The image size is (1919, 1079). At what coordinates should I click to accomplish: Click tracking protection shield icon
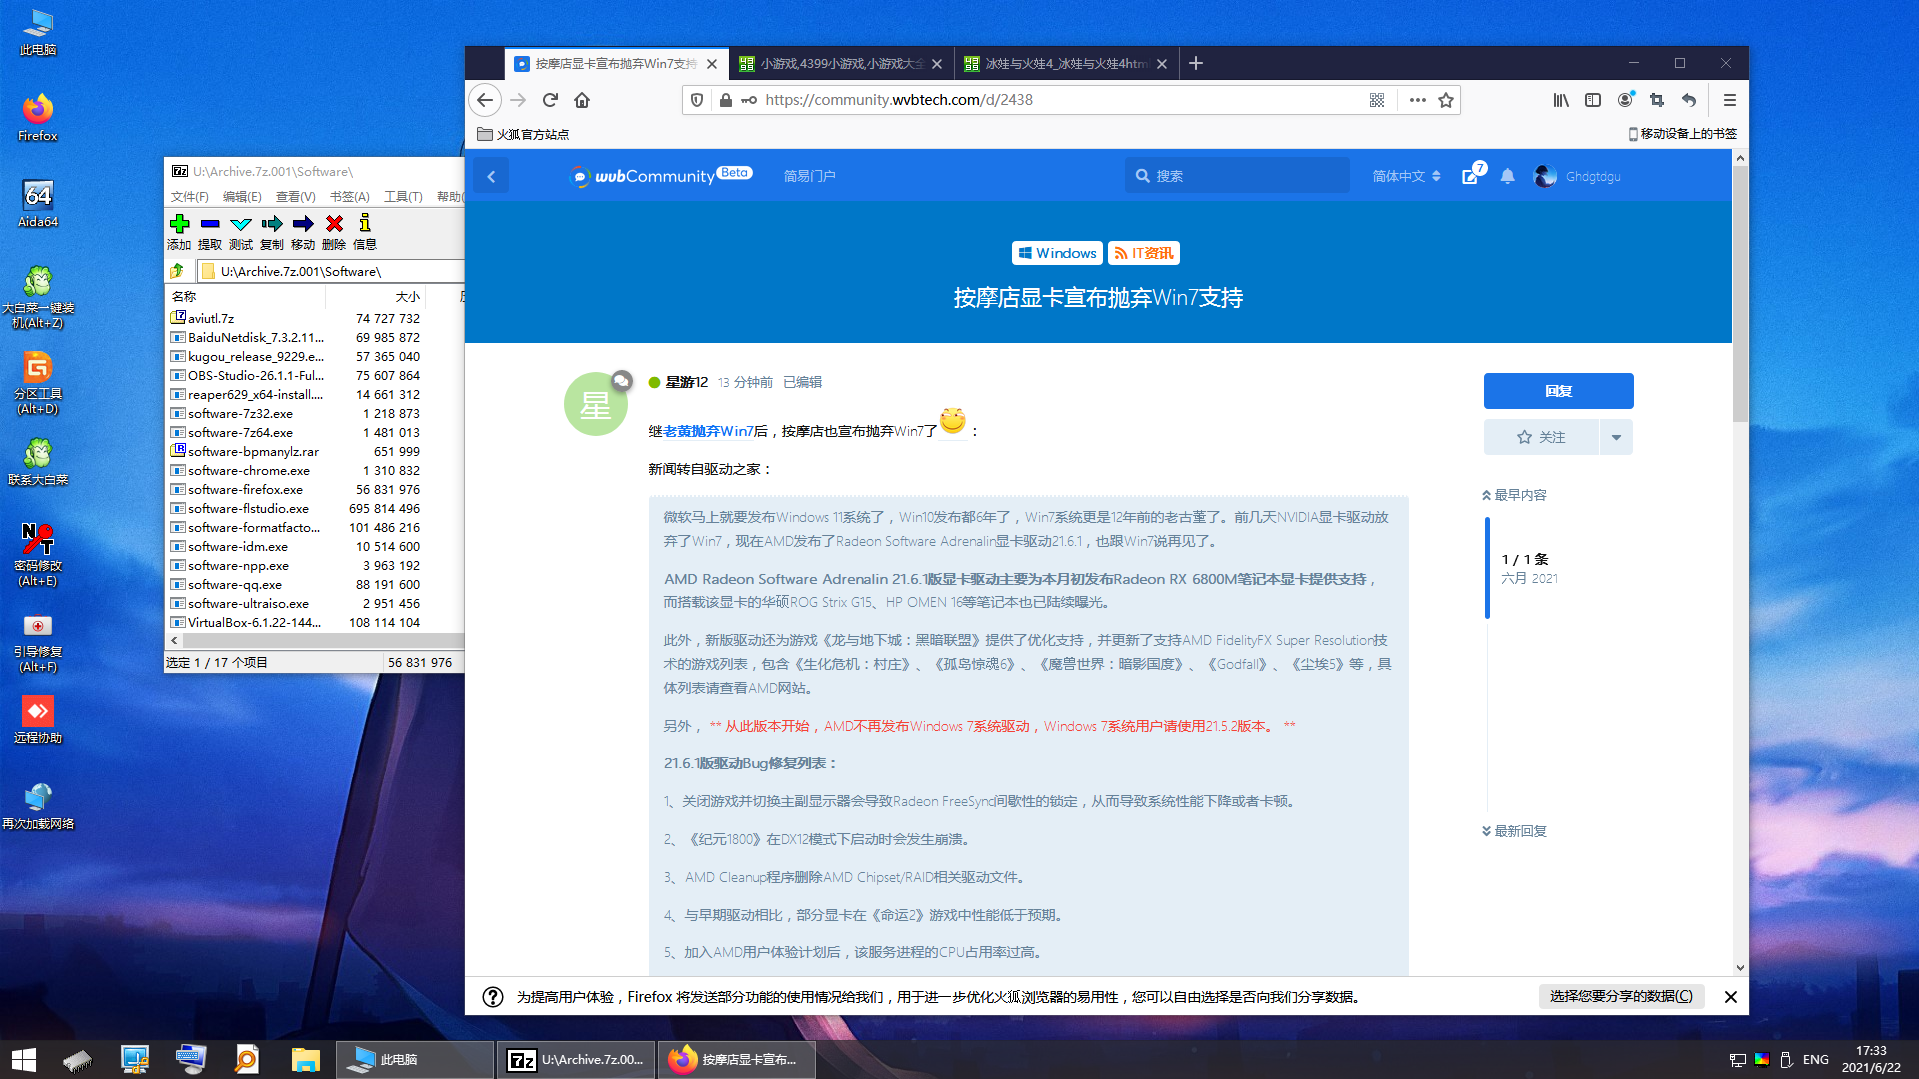[697, 100]
